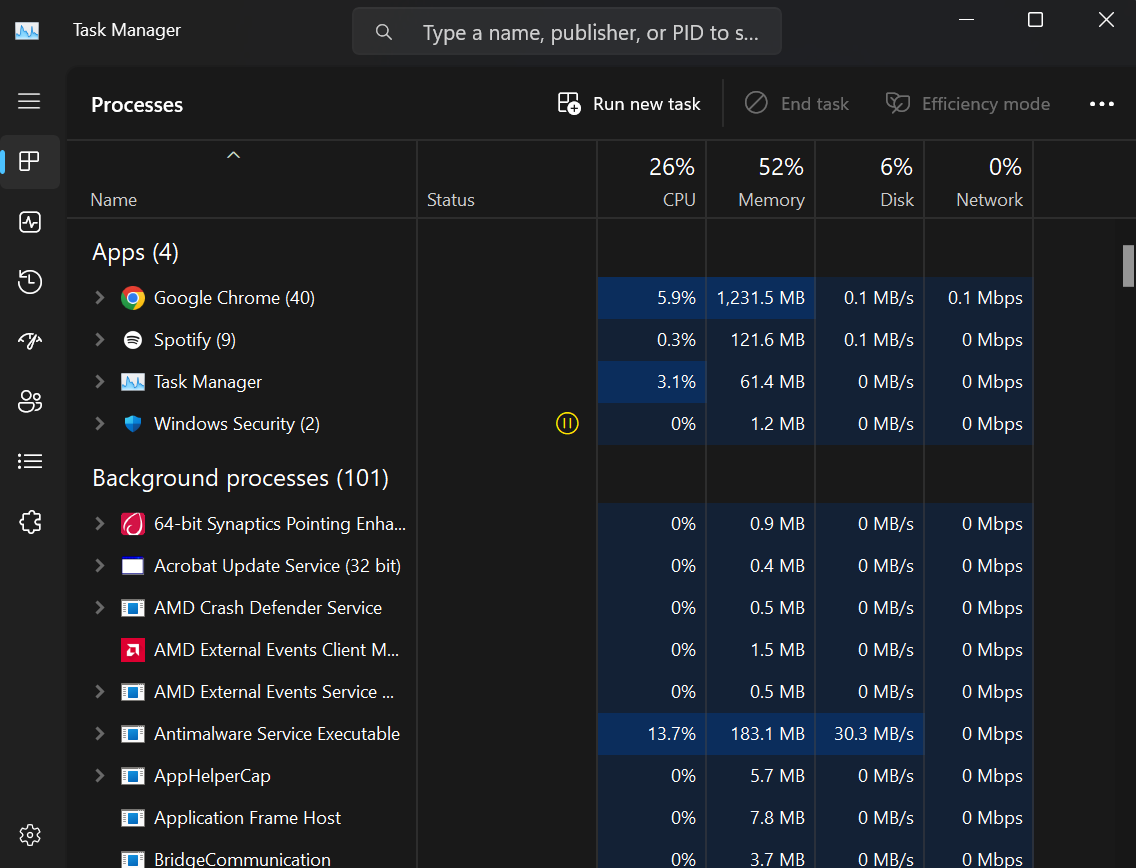Open the Users page in sidebar
This screenshot has height=868, width=1136.
point(30,402)
